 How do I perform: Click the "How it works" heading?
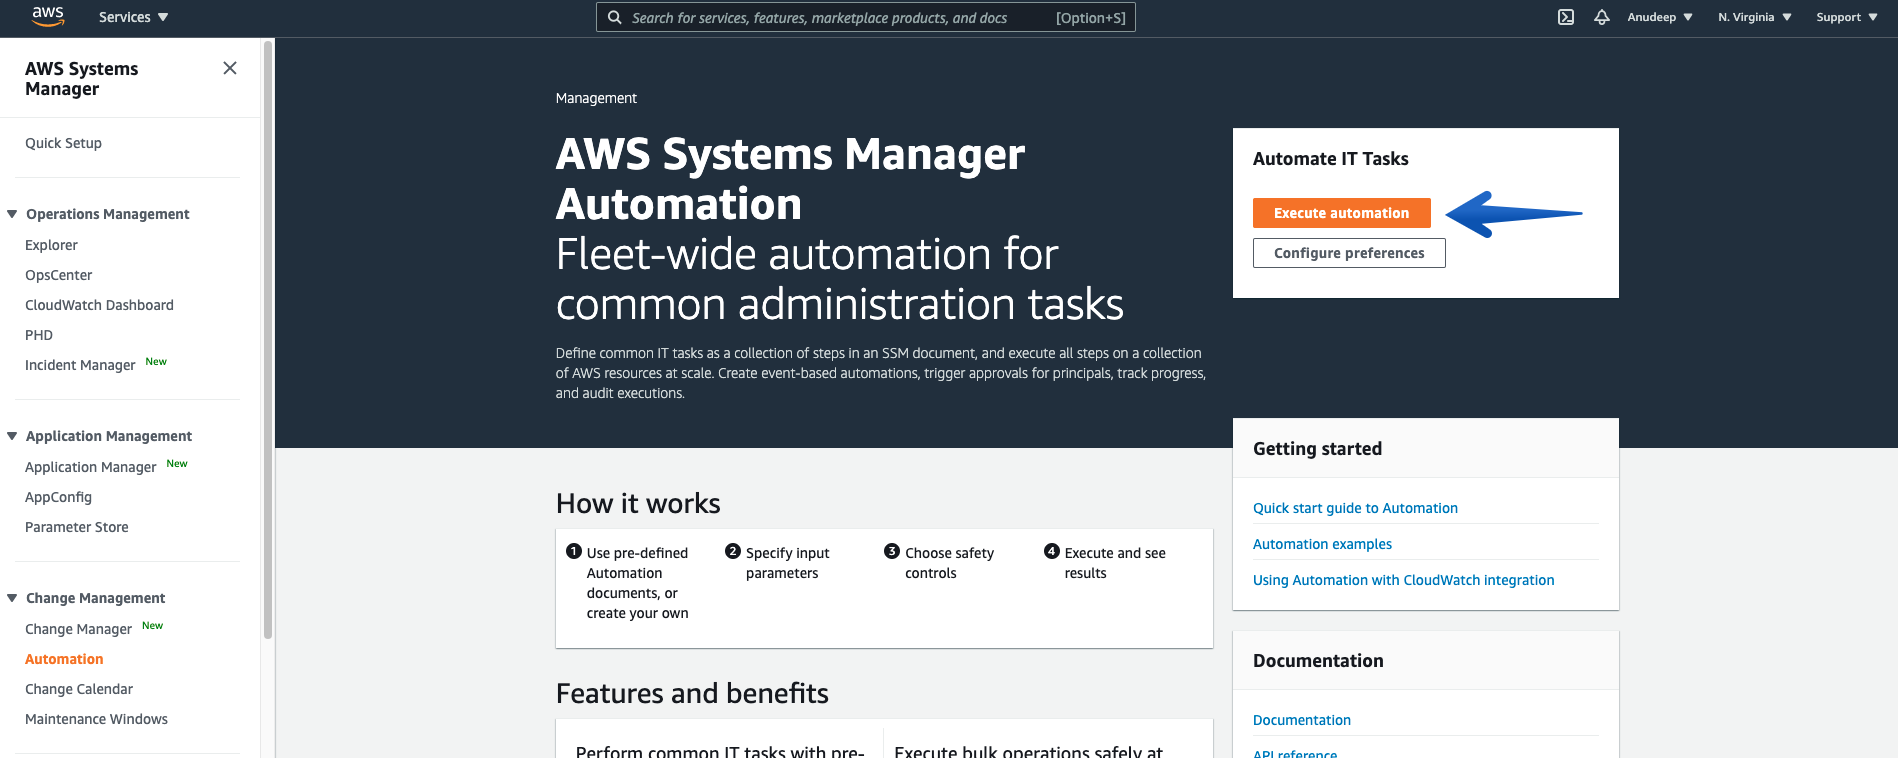click(638, 503)
